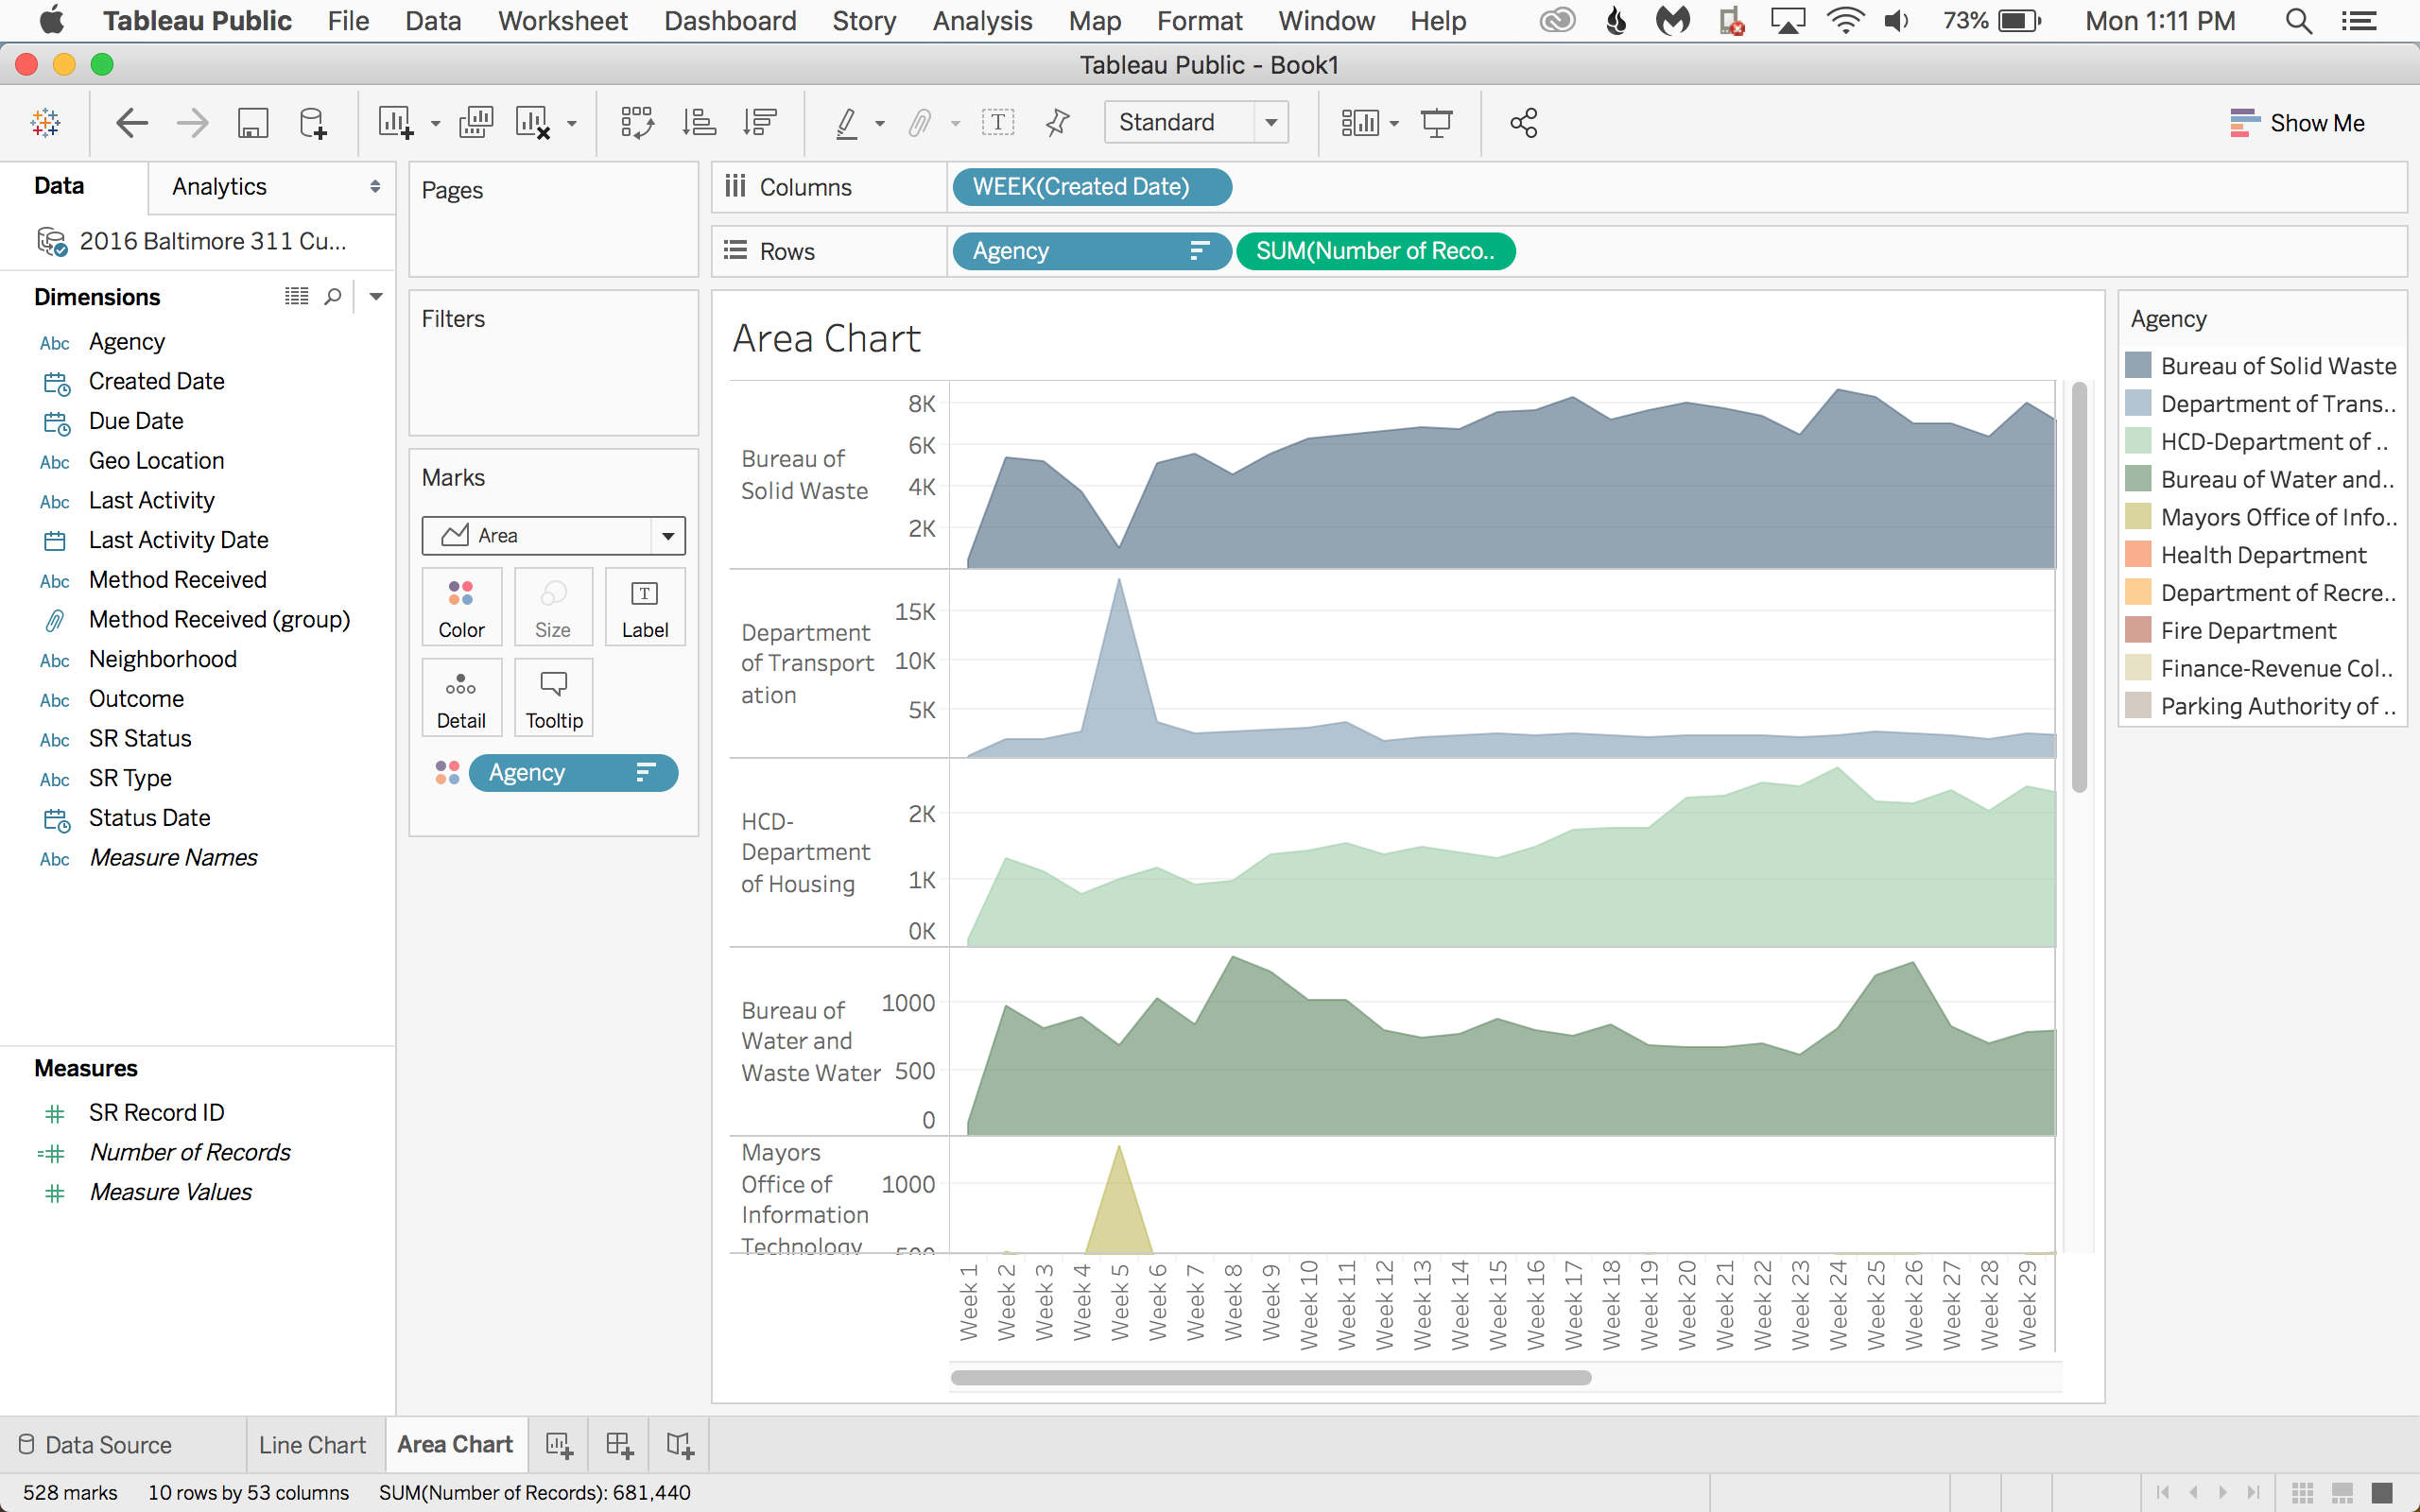
Task: Expand the Analytics pane selector arrows
Action: (x=375, y=187)
